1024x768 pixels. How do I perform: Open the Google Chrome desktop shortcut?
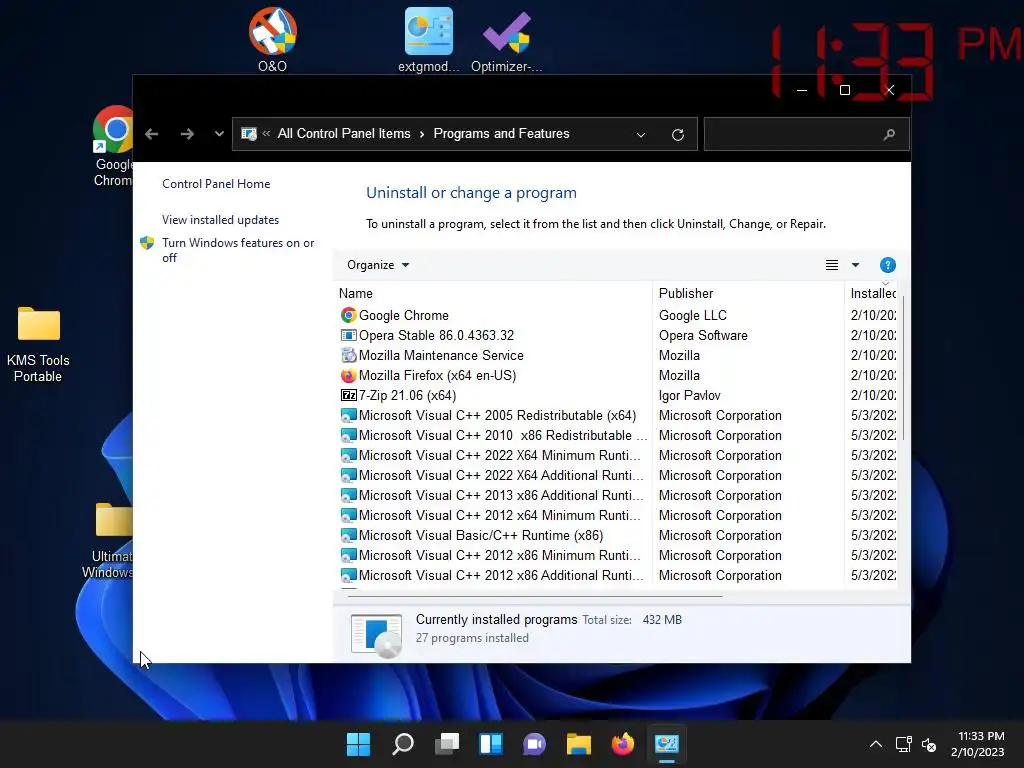click(114, 146)
